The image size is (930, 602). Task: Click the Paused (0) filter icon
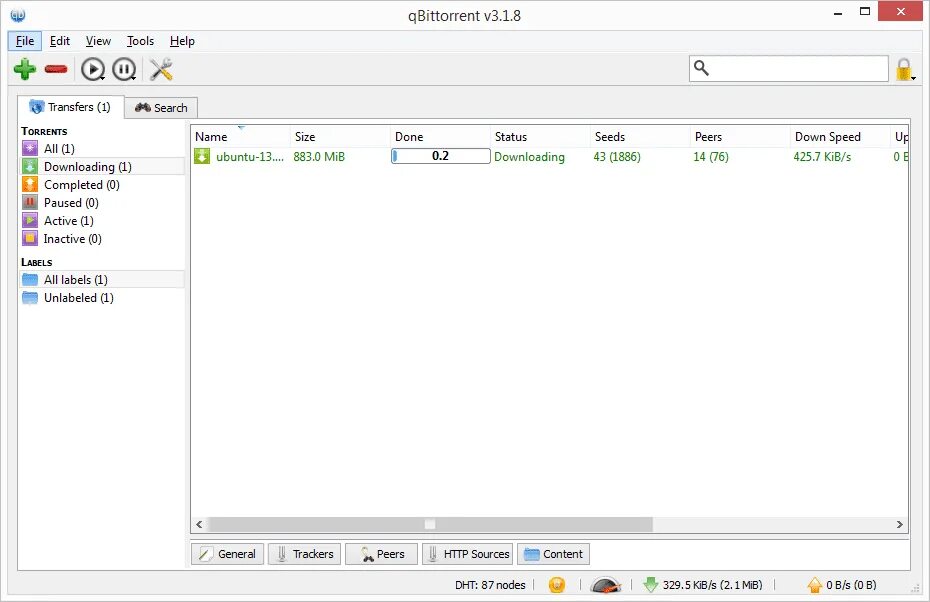(x=30, y=202)
